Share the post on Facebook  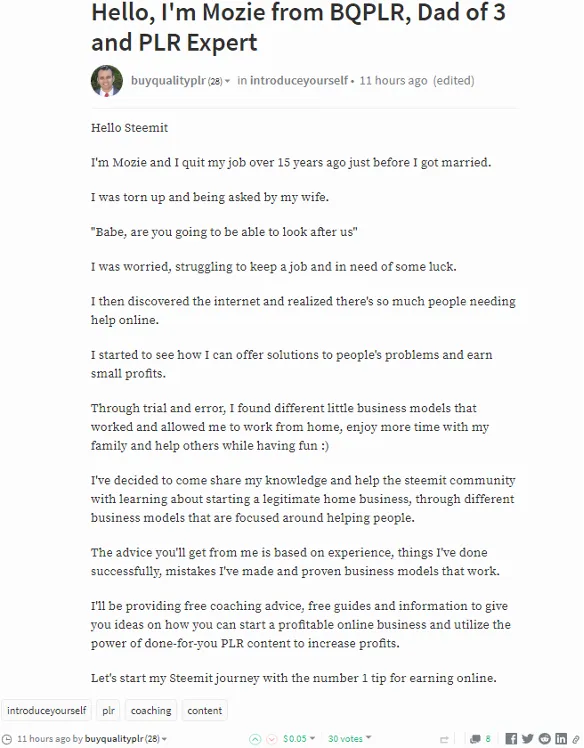511,739
